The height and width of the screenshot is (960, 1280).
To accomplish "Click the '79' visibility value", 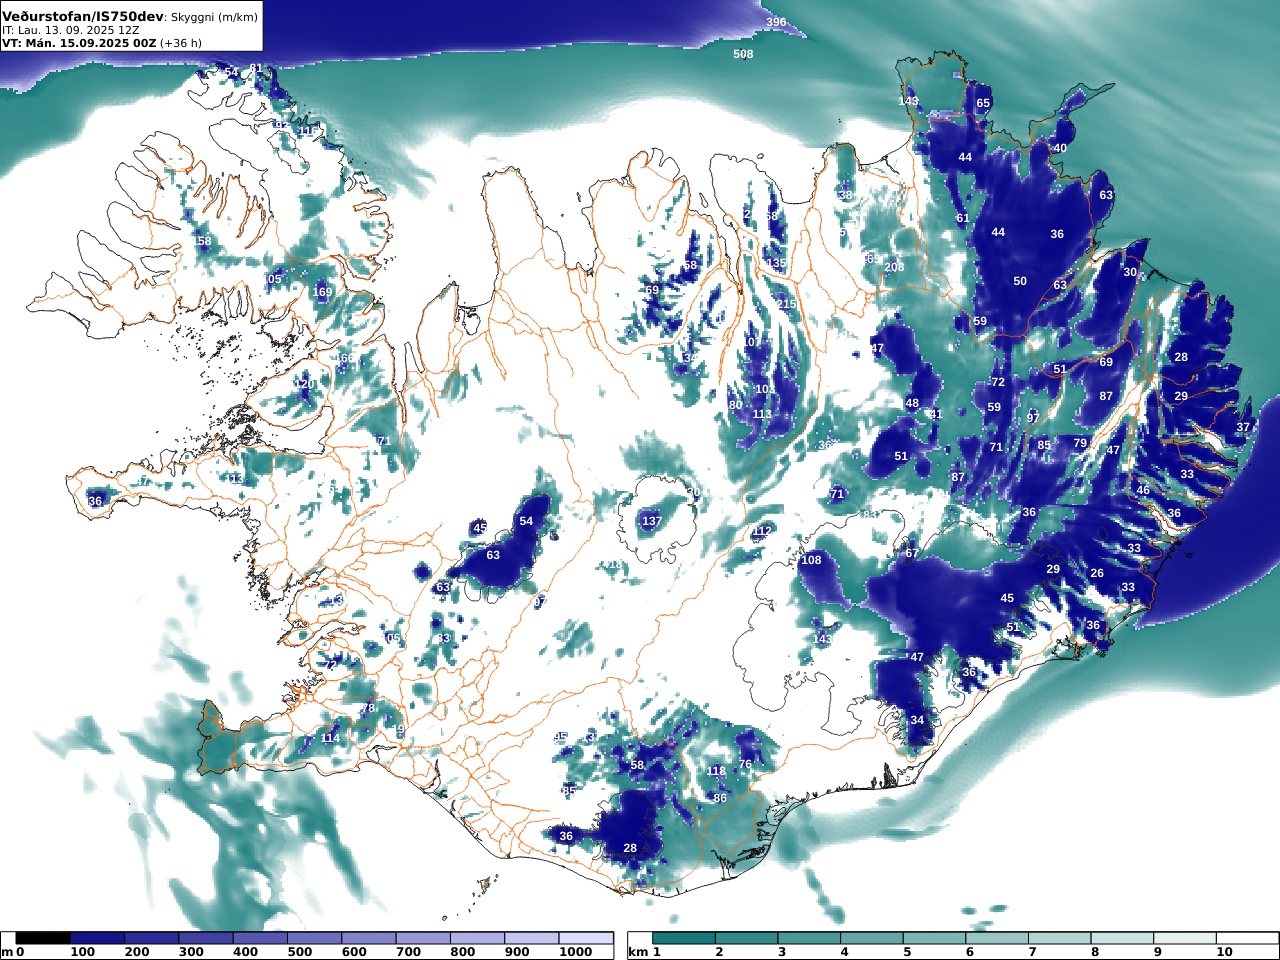I will 1080,443.
